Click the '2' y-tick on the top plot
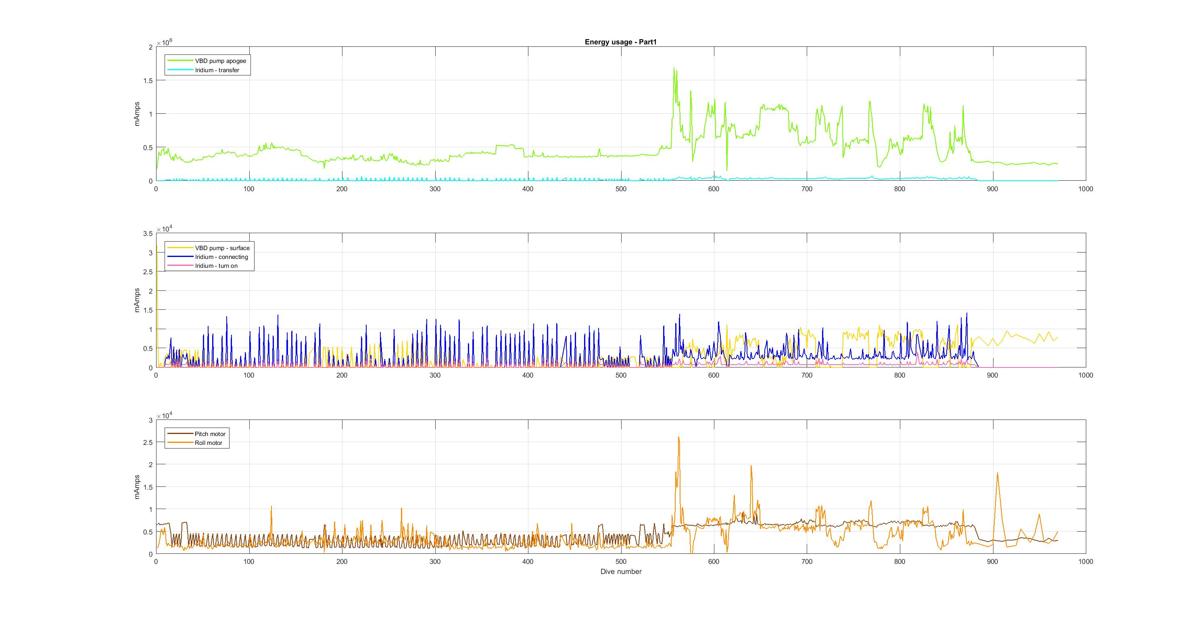Screen dimensions: 1200x622 point(150,47)
